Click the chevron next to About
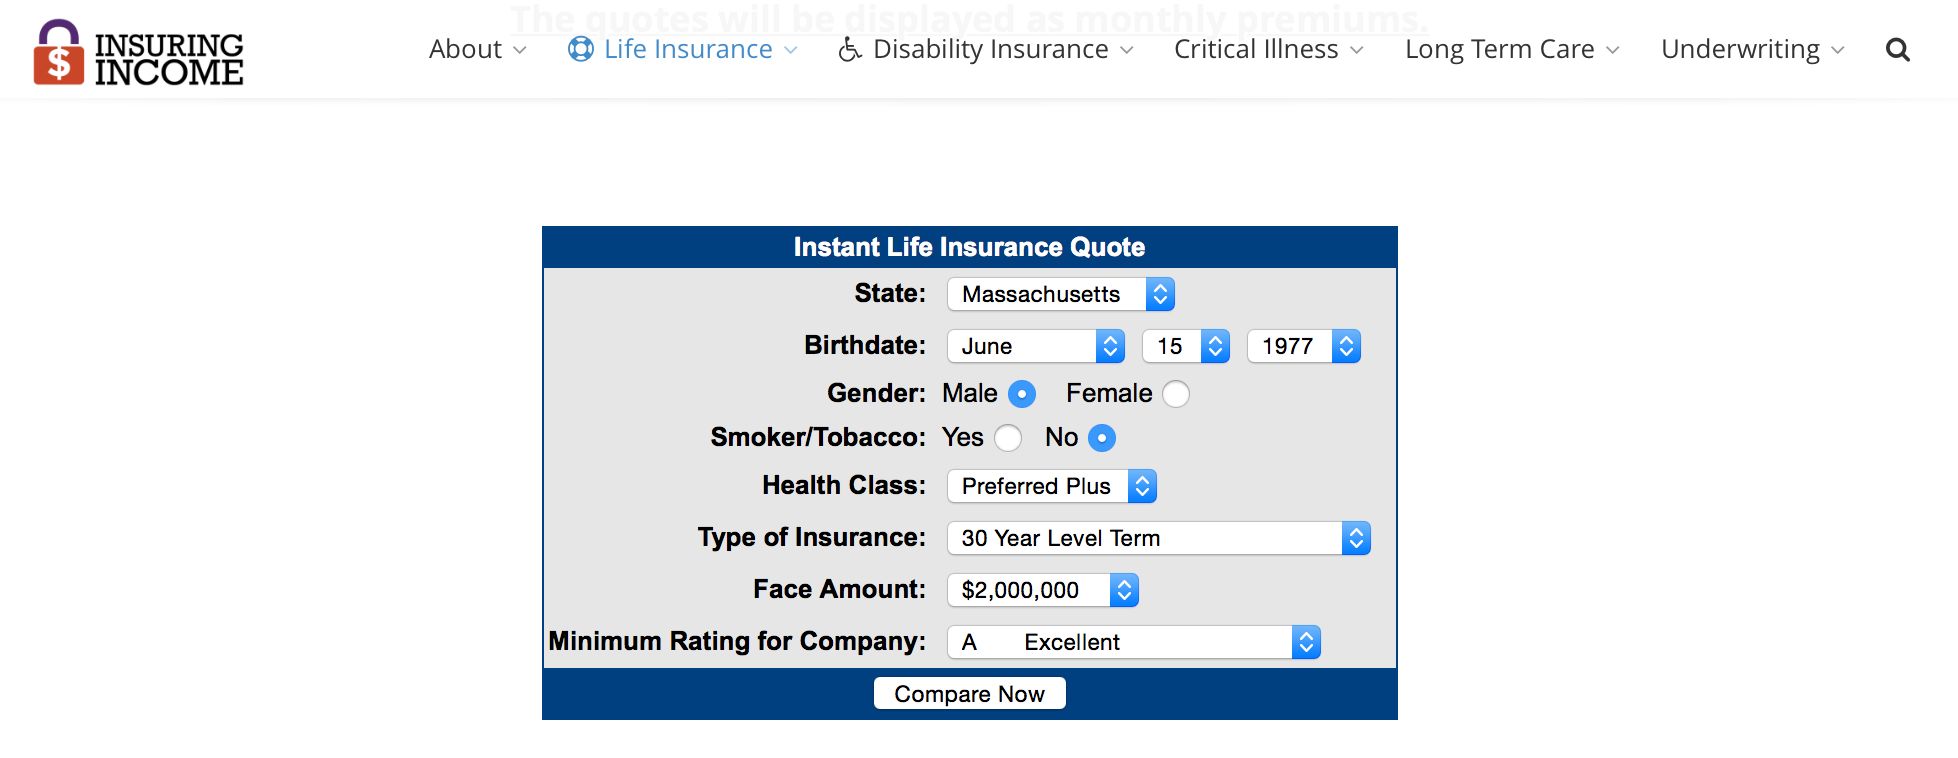This screenshot has height=758, width=1958. (519, 50)
